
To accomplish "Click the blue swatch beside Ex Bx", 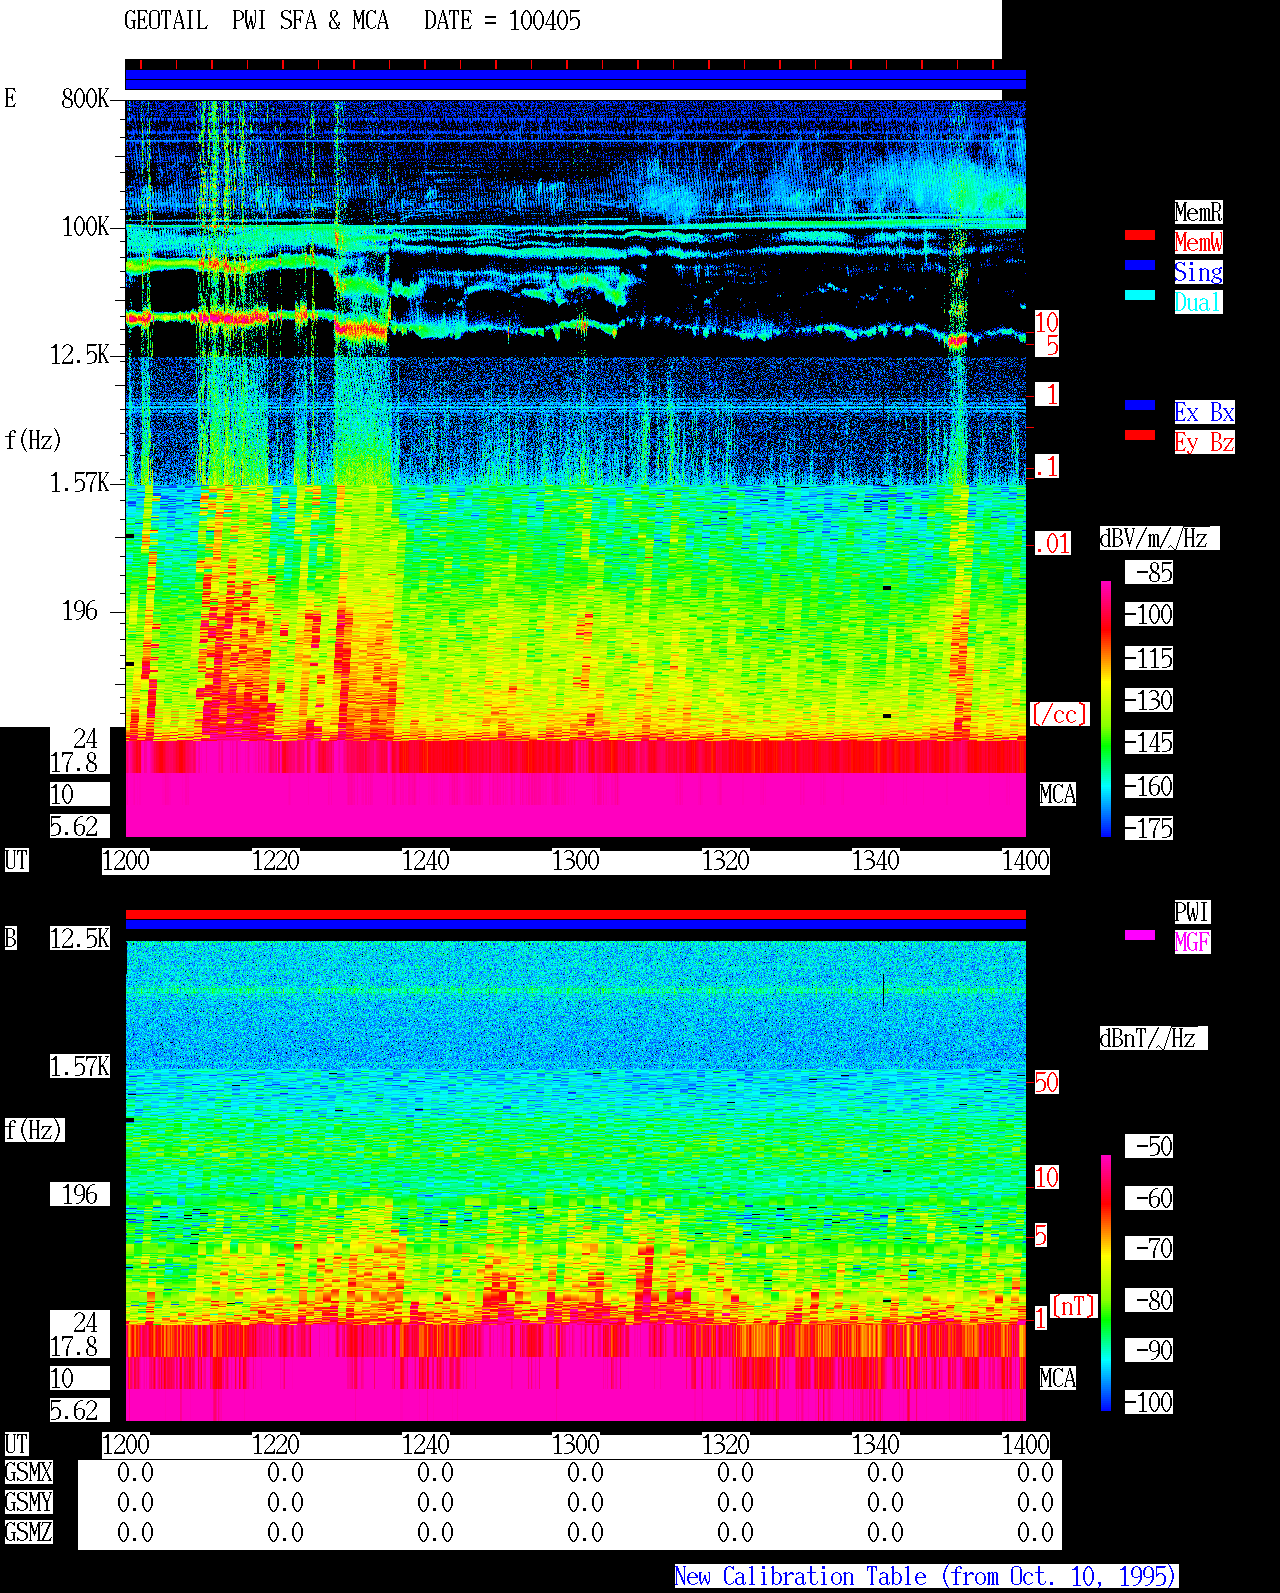I will 1140,405.
